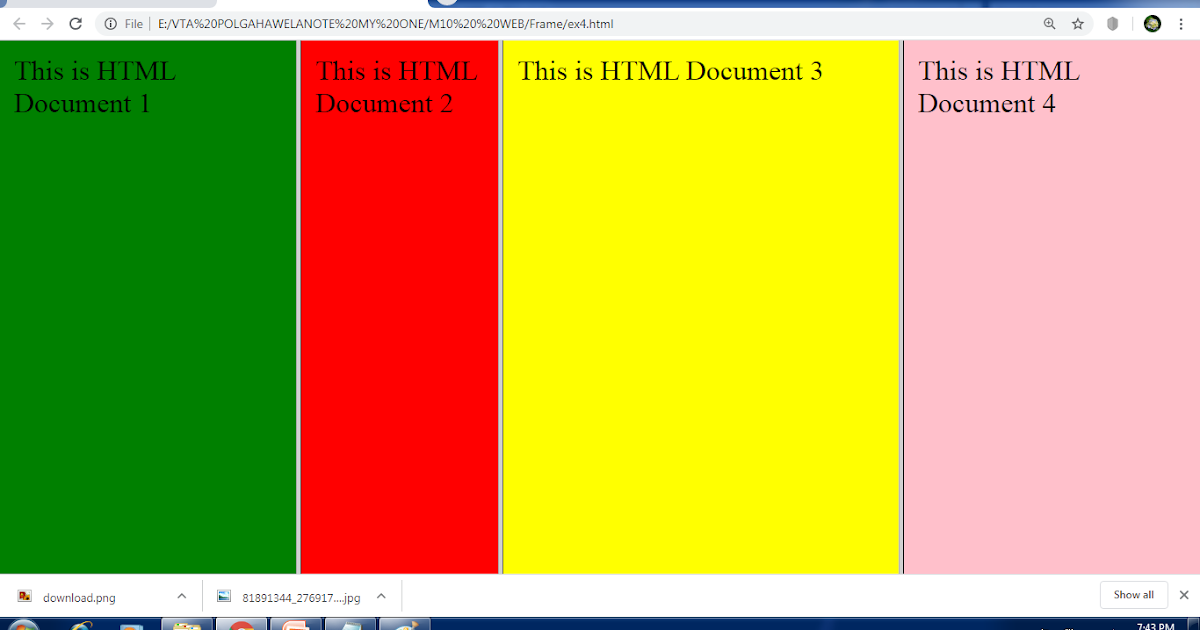Image resolution: width=1200 pixels, height=630 pixels.
Task: Open page info via the File info icon
Action: (x=109, y=23)
